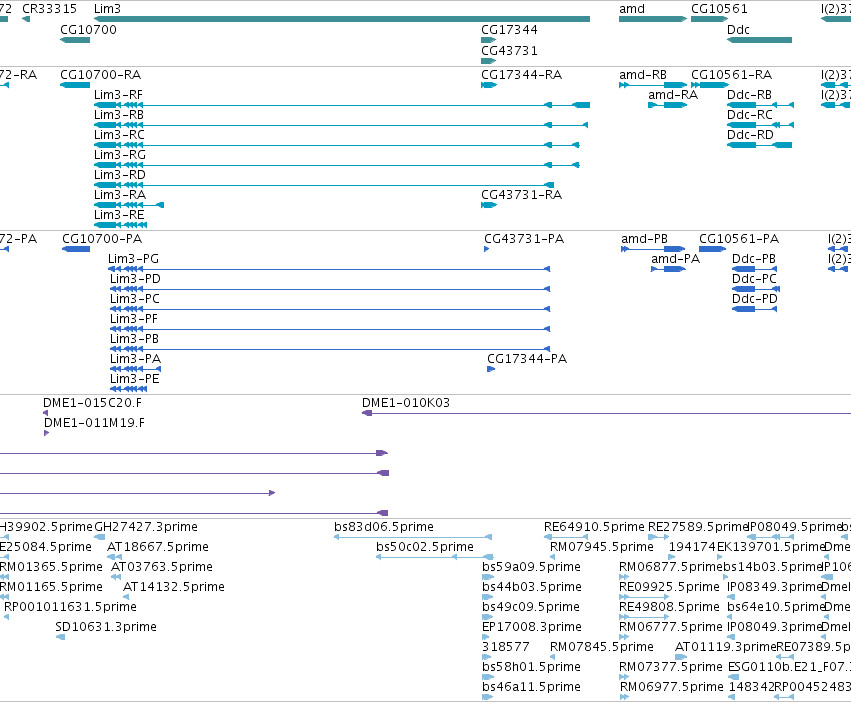Click the RP001011631.5prime EST marker
The height and width of the screenshot is (702, 851).
point(7,617)
